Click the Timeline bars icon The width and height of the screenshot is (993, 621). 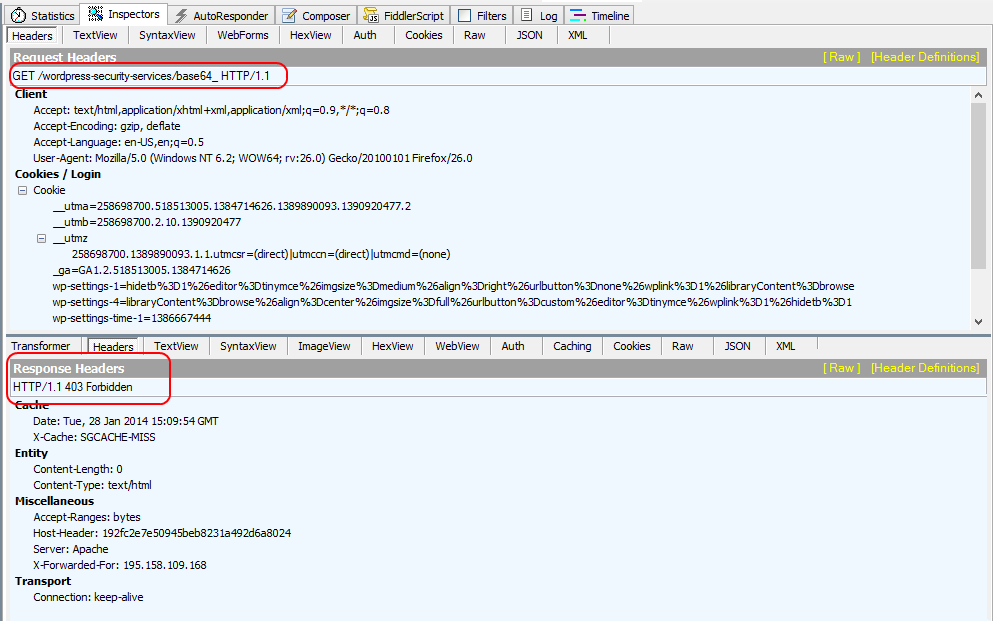578,15
